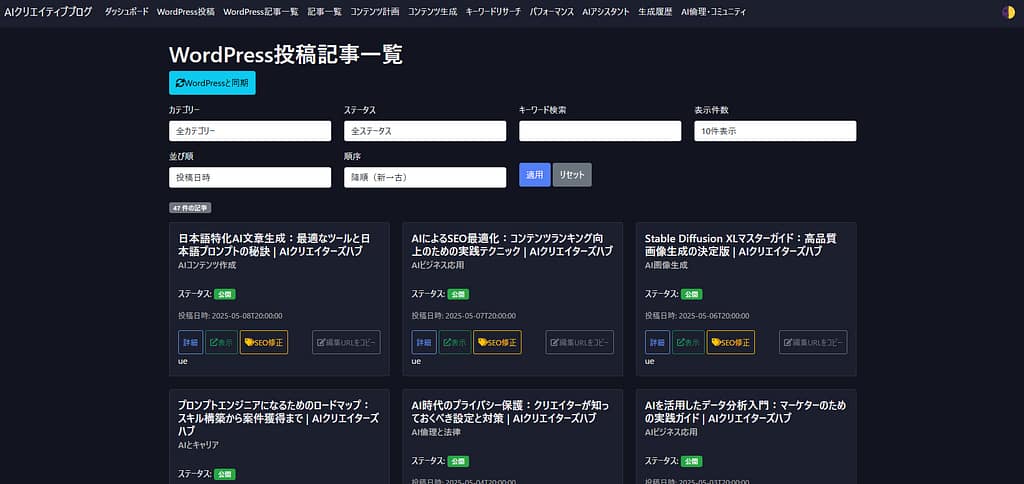1024x484 pixels.
Task: Open the カテゴリー dropdown
Action: coord(250,131)
